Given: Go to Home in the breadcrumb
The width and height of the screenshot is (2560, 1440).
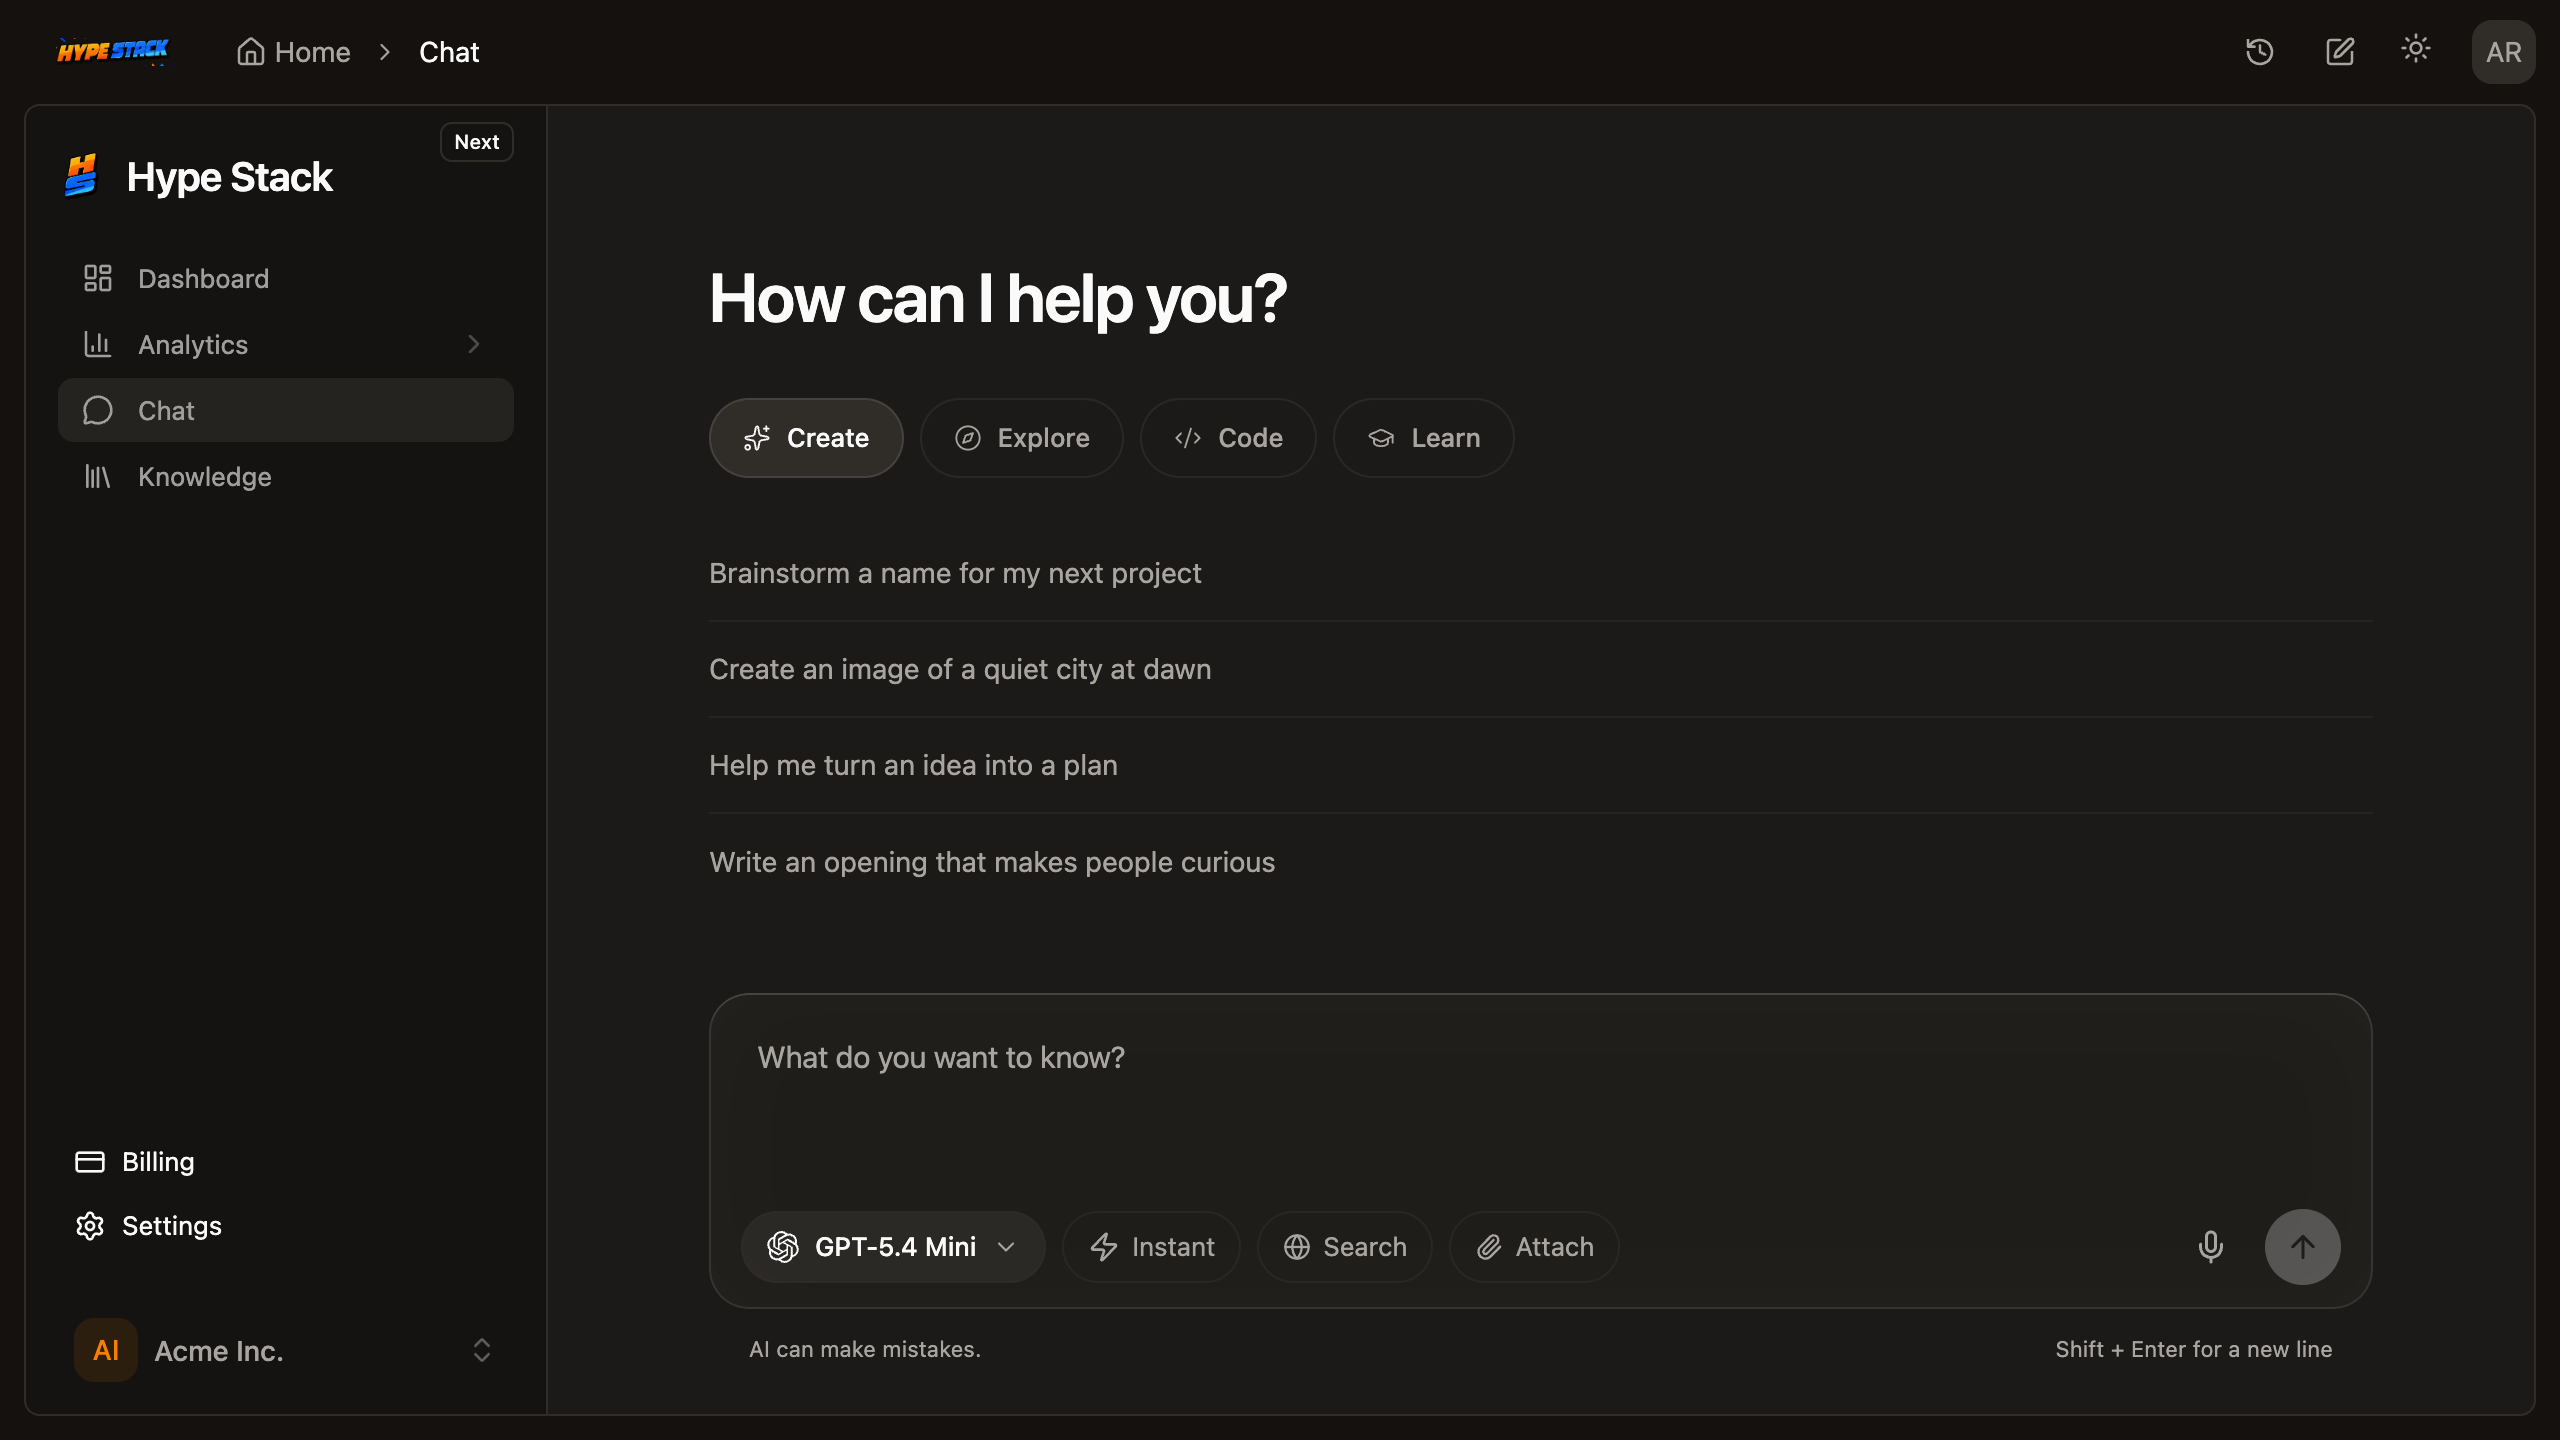Looking at the screenshot, I should 294,52.
